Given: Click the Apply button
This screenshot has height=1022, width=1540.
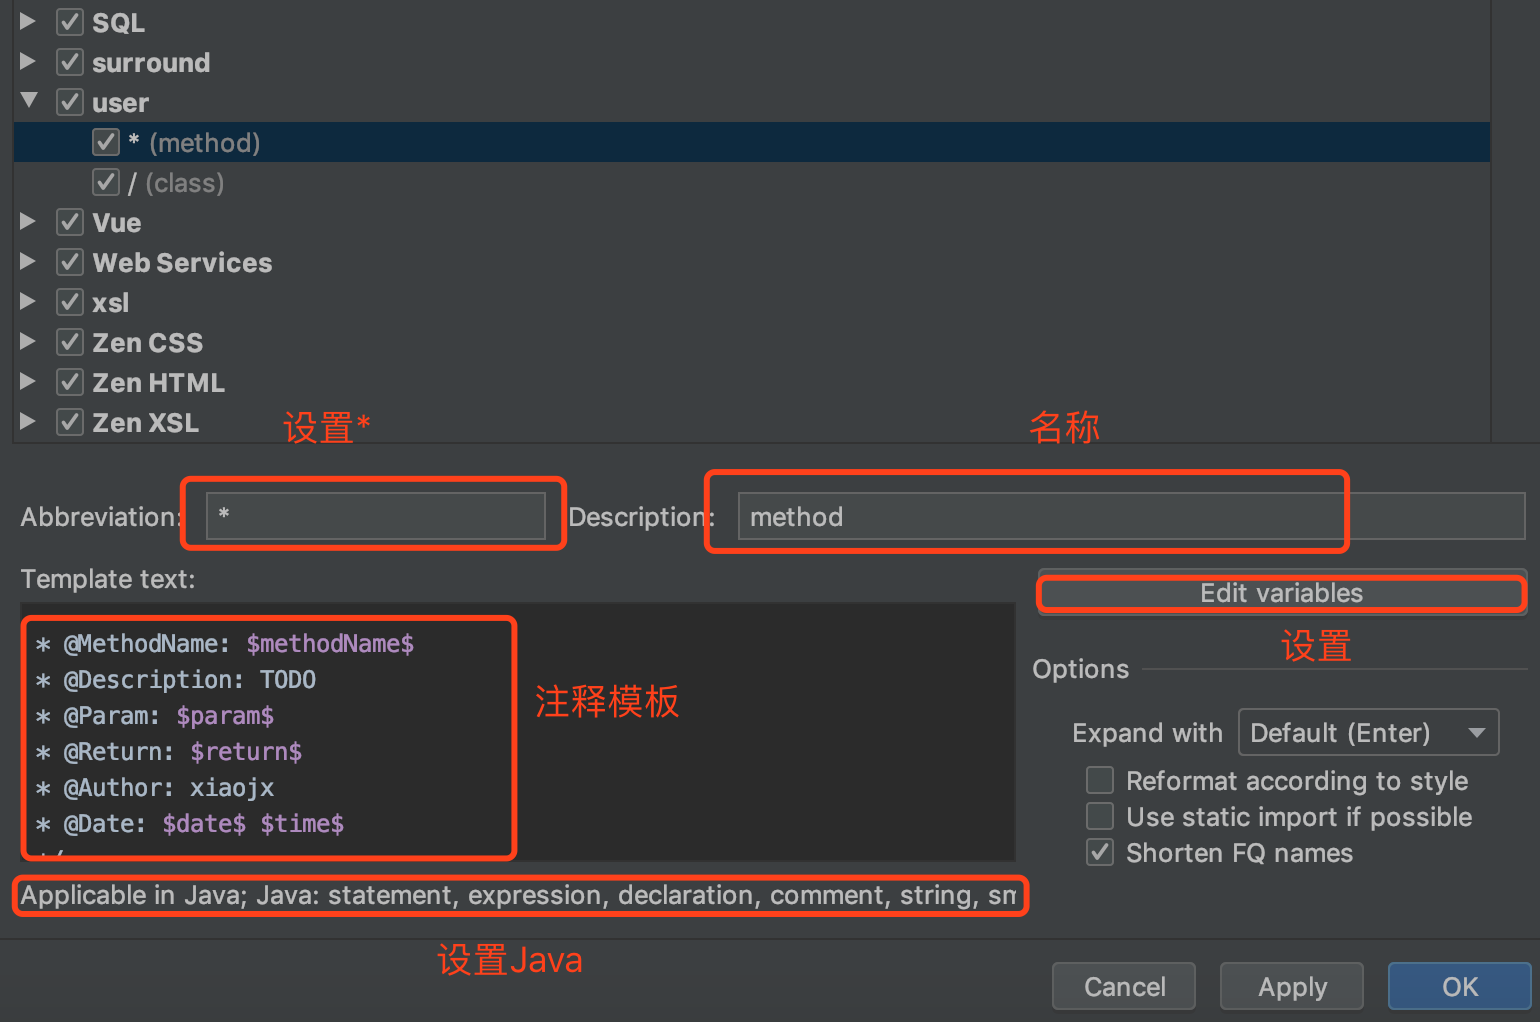Looking at the screenshot, I should [x=1292, y=987].
